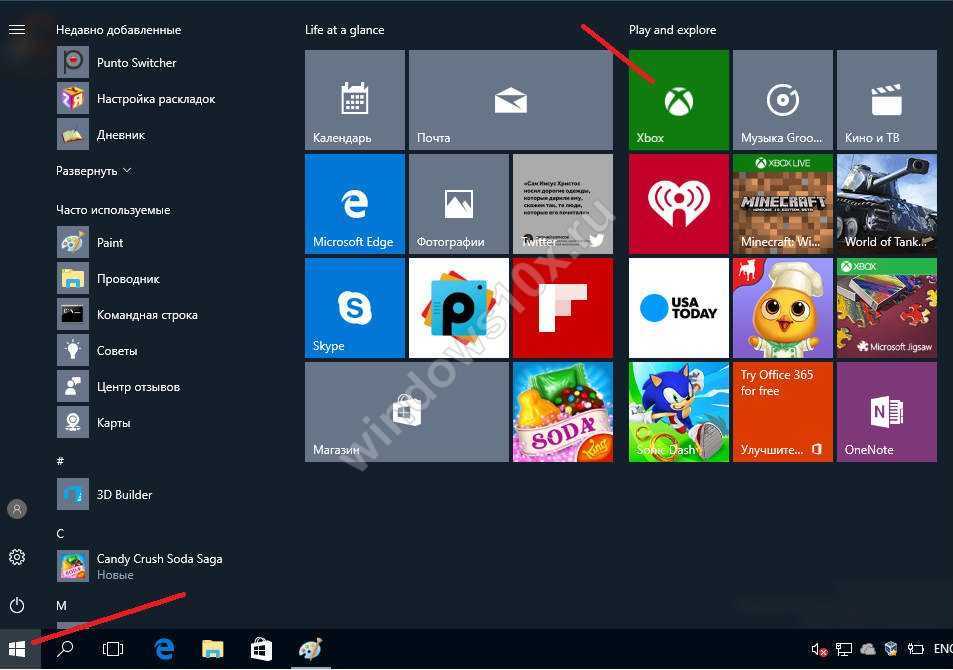This screenshot has width=953, height=670.
Task: Click the '#' letter group header
Action: click(x=61, y=461)
